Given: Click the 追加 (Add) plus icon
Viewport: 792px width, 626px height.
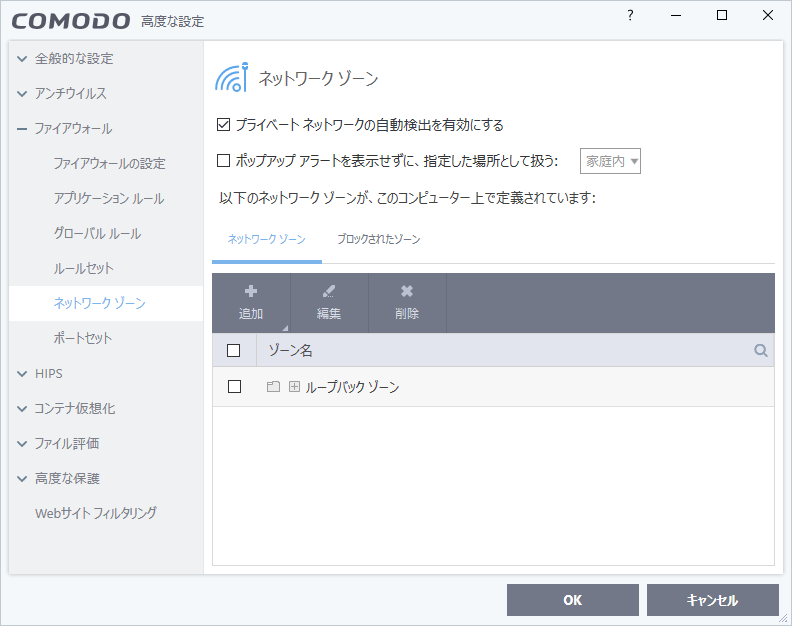Looking at the screenshot, I should click(251, 292).
